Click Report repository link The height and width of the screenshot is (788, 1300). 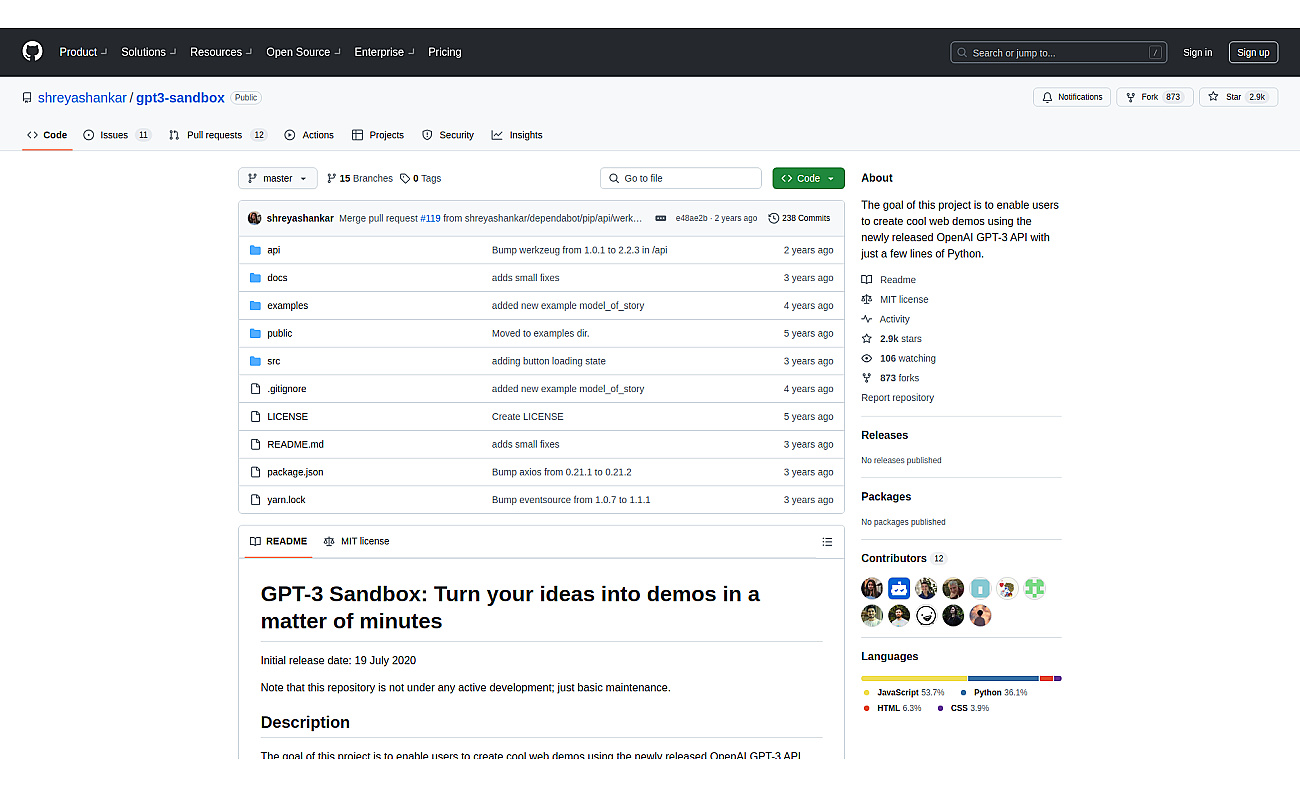click(x=897, y=398)
